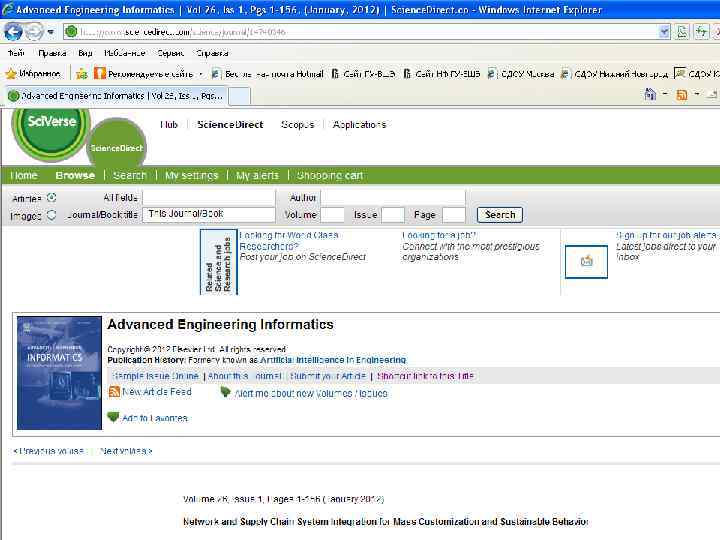Open the Сайт НФ ГУ-ВШЭ favorite
The height and width of the screenshot is (540, 720).
coord(442,74)
